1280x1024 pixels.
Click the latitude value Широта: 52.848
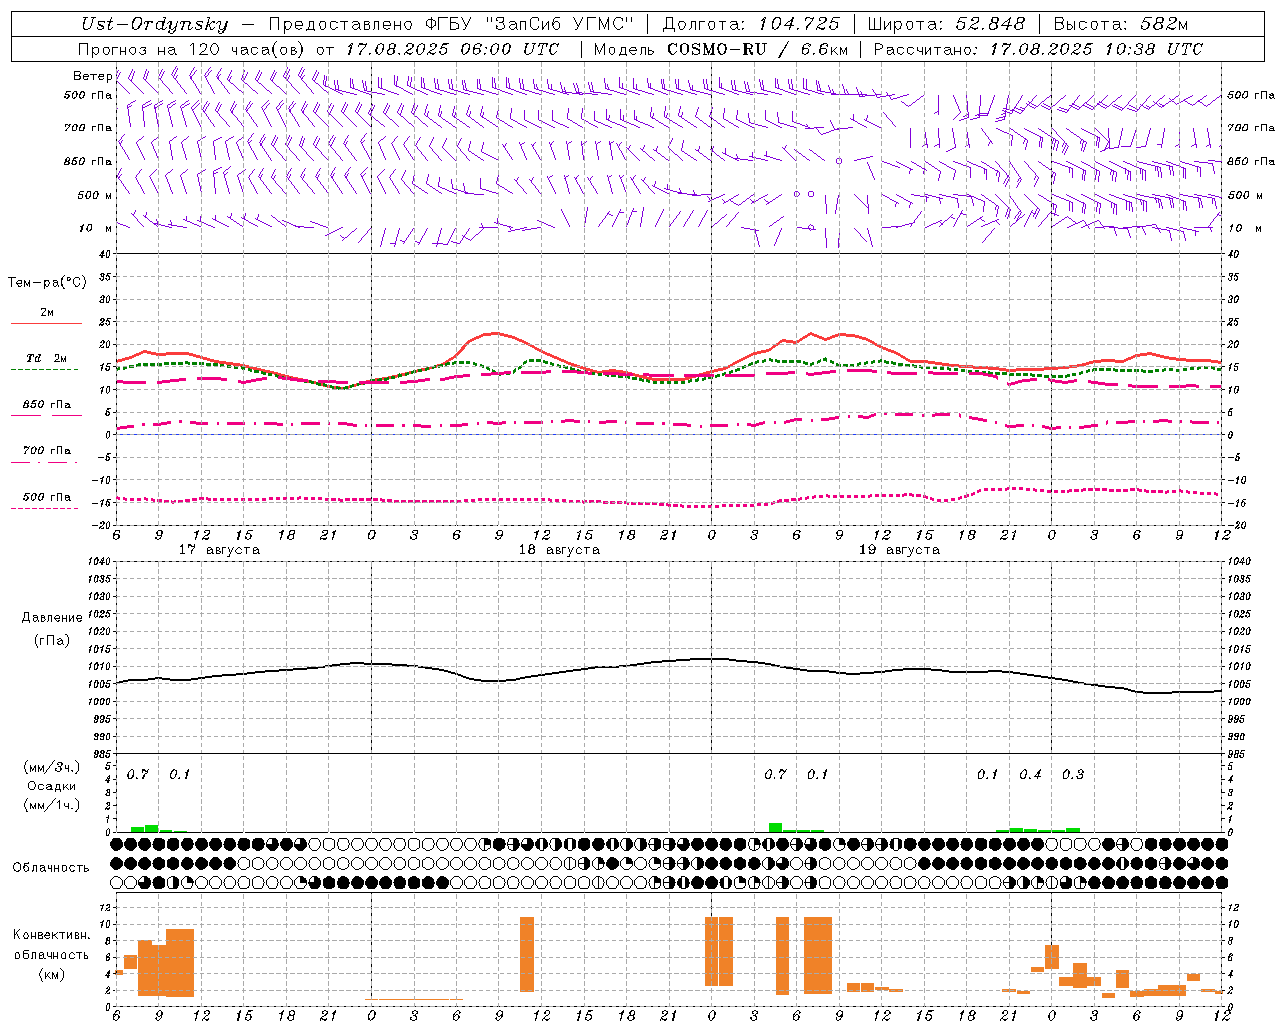coord(945,24)
